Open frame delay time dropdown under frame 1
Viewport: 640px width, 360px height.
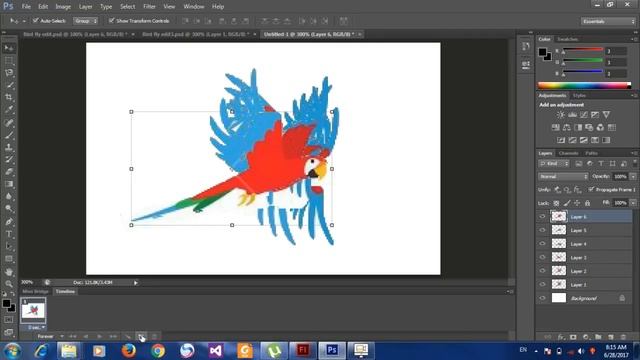36,327
